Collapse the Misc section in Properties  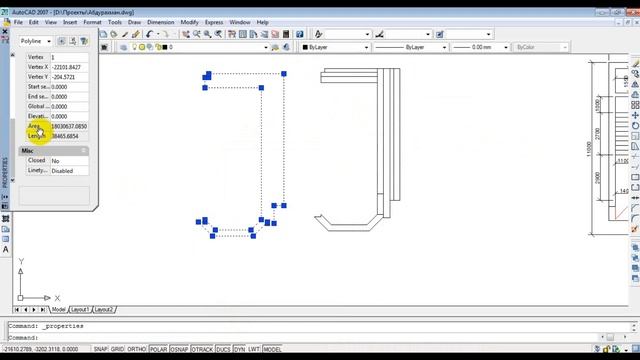coord(84,151)
